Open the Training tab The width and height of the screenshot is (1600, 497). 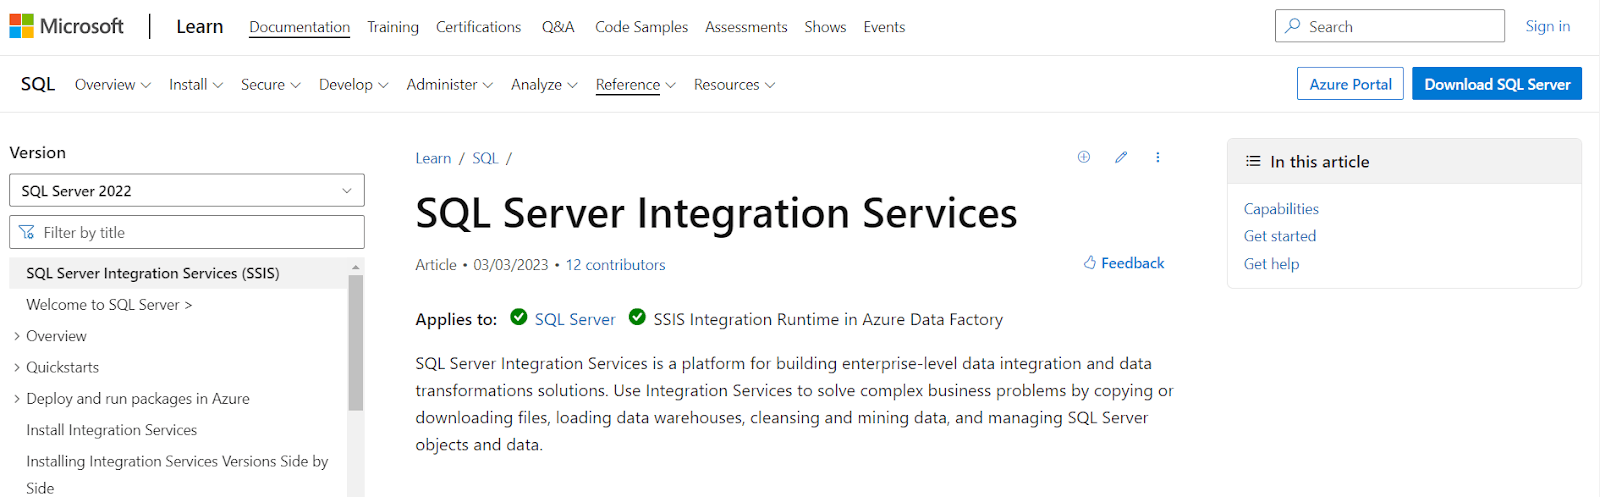(x=393, y=27)
